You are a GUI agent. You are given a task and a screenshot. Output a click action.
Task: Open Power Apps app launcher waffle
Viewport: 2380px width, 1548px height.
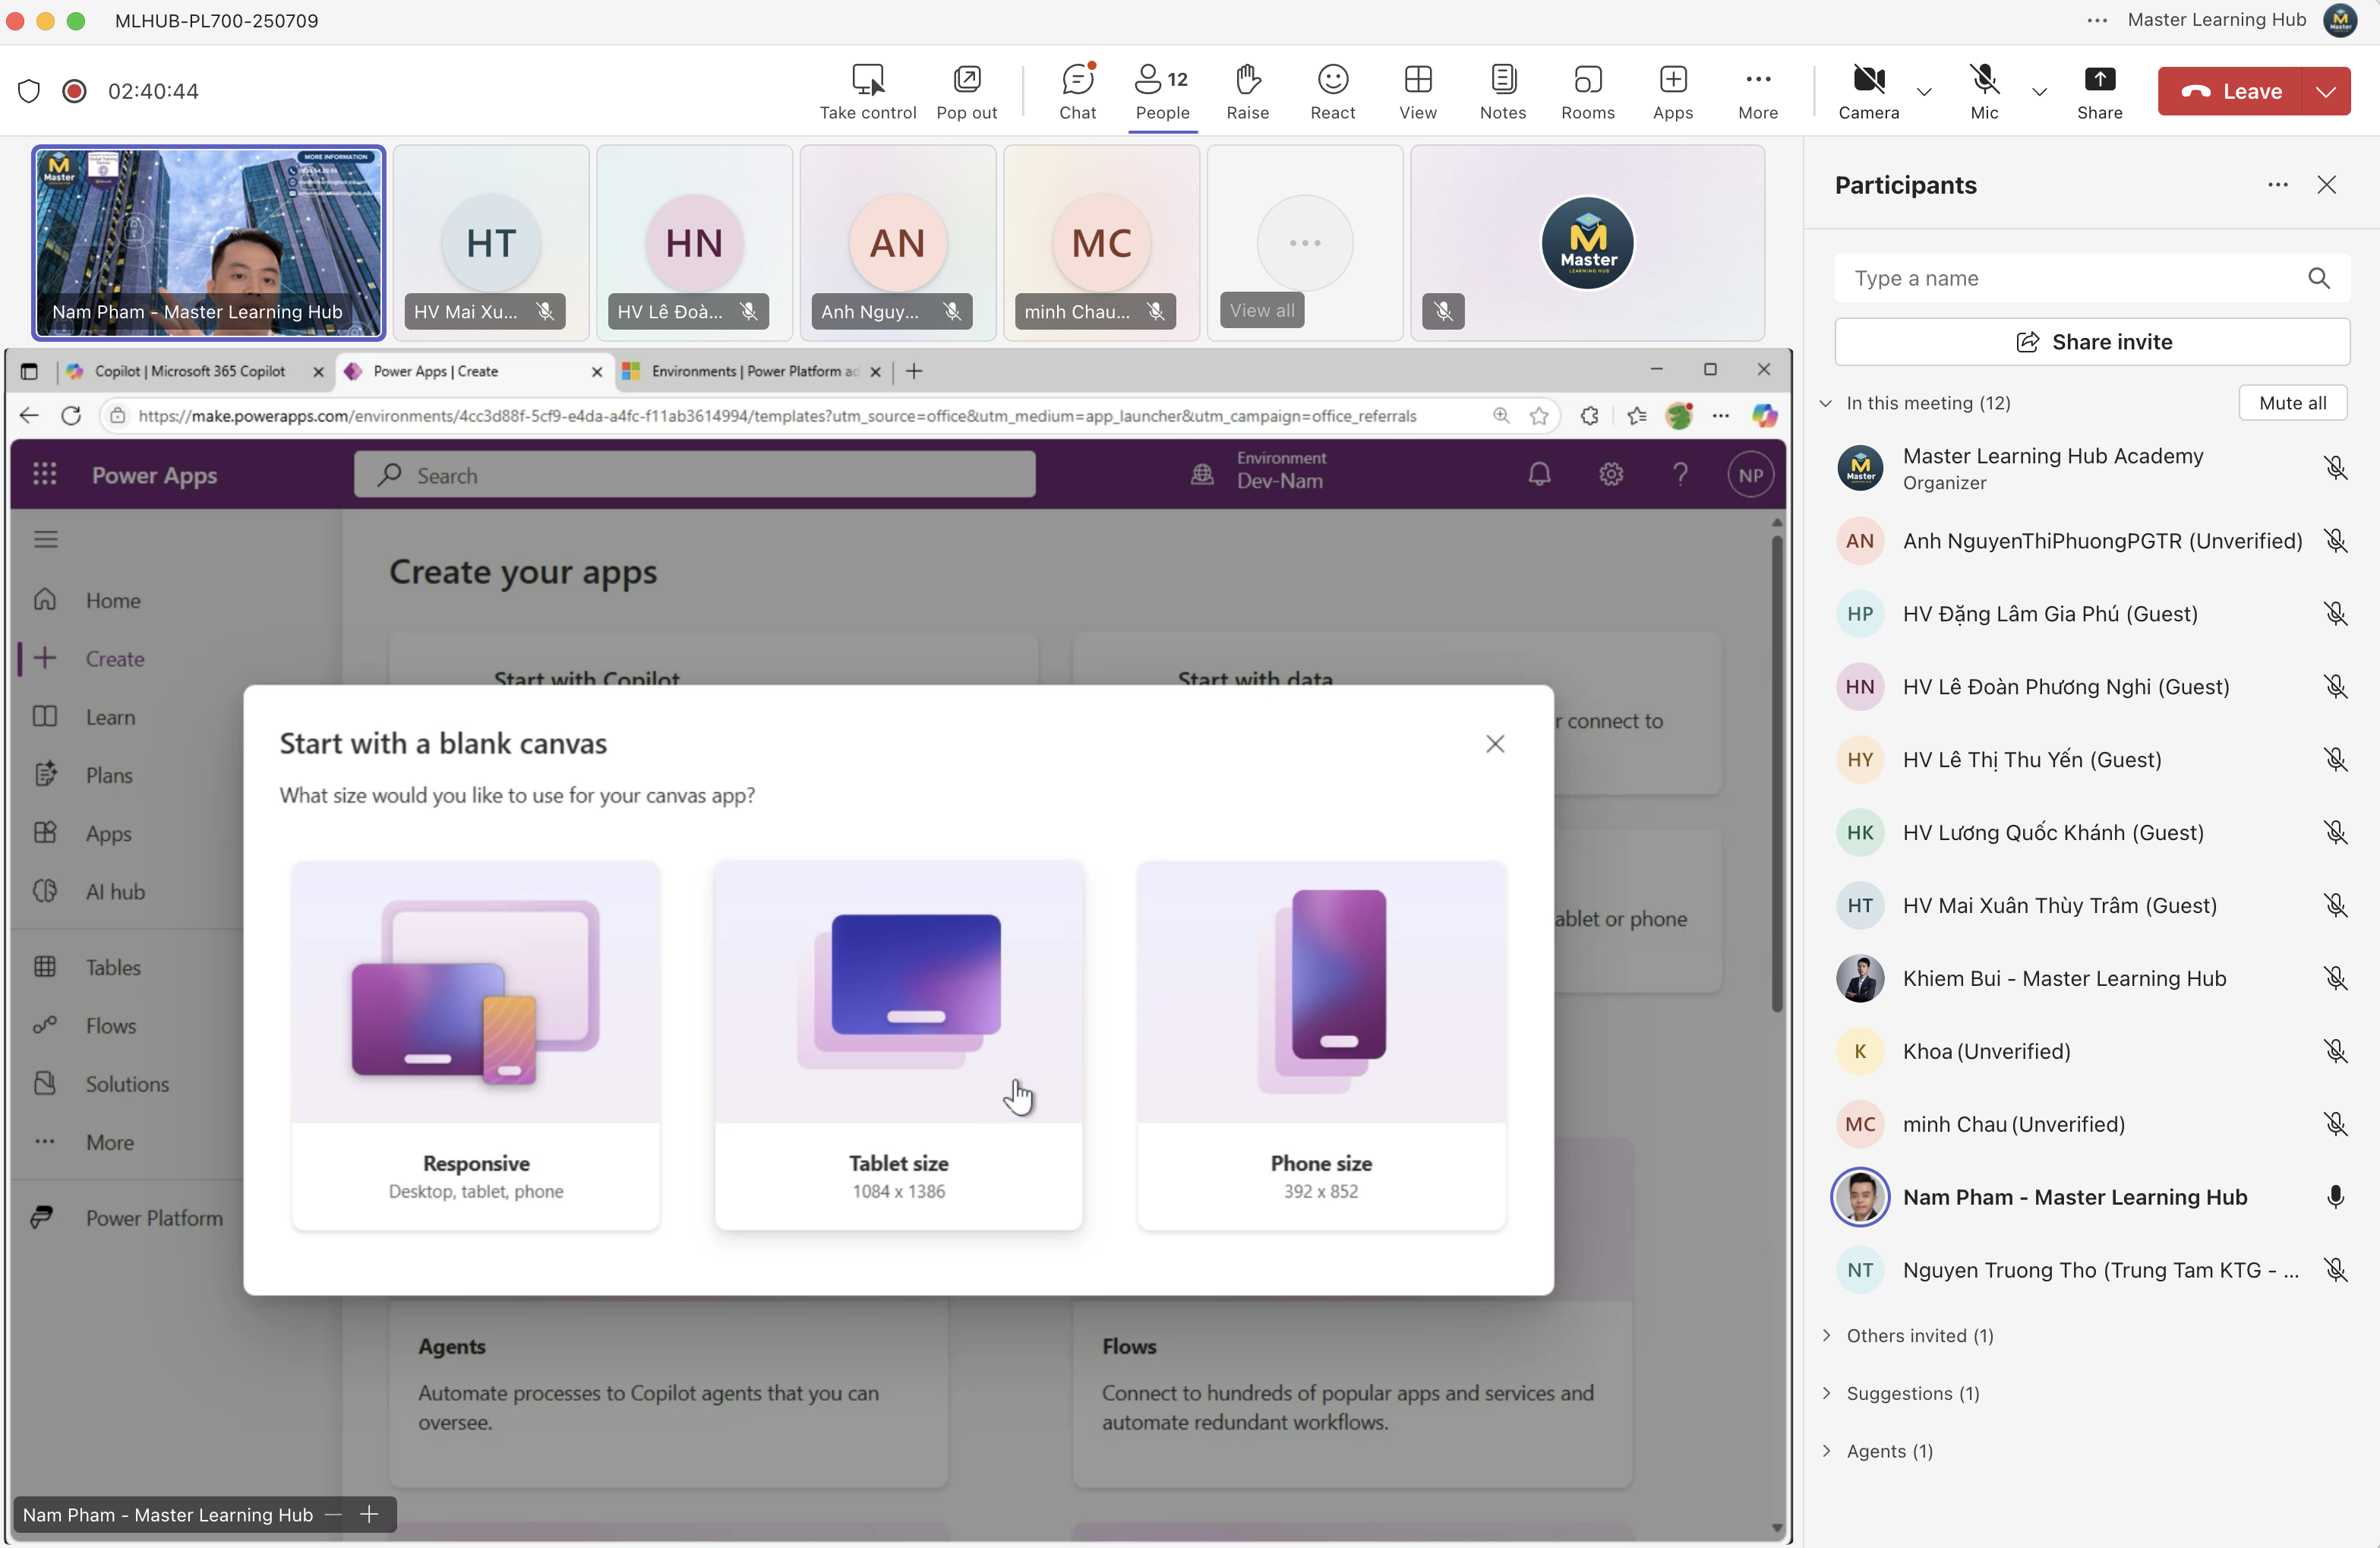pos(44,474)
